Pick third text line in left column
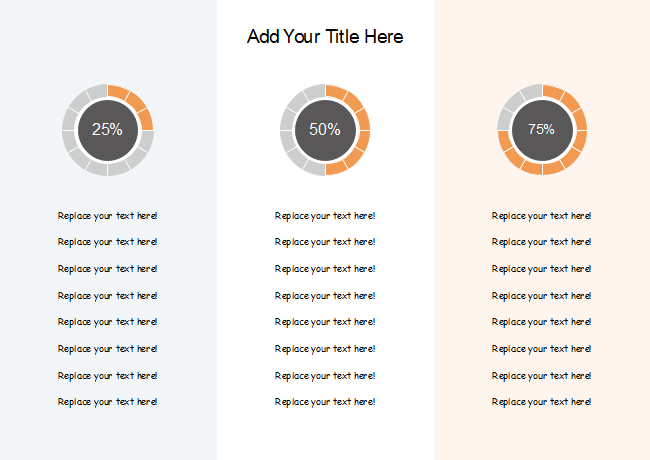 [x=108, y=268]
